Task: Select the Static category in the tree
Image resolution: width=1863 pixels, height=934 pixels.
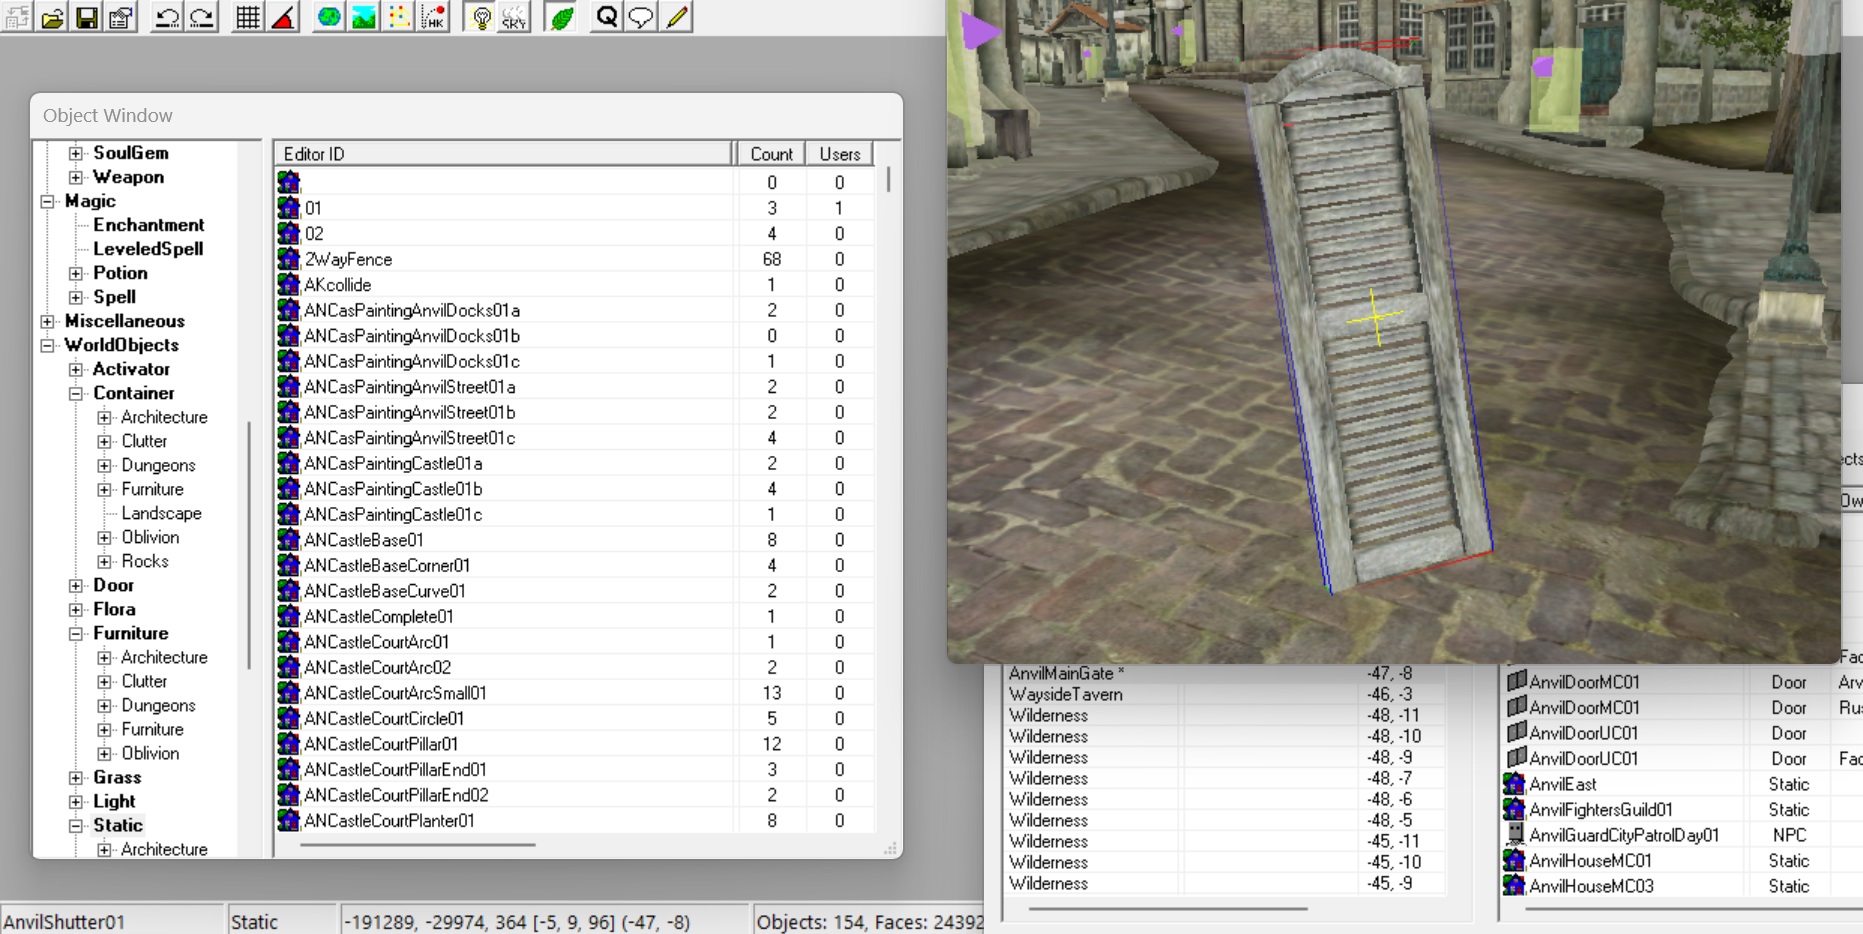Action: [118, 825]
